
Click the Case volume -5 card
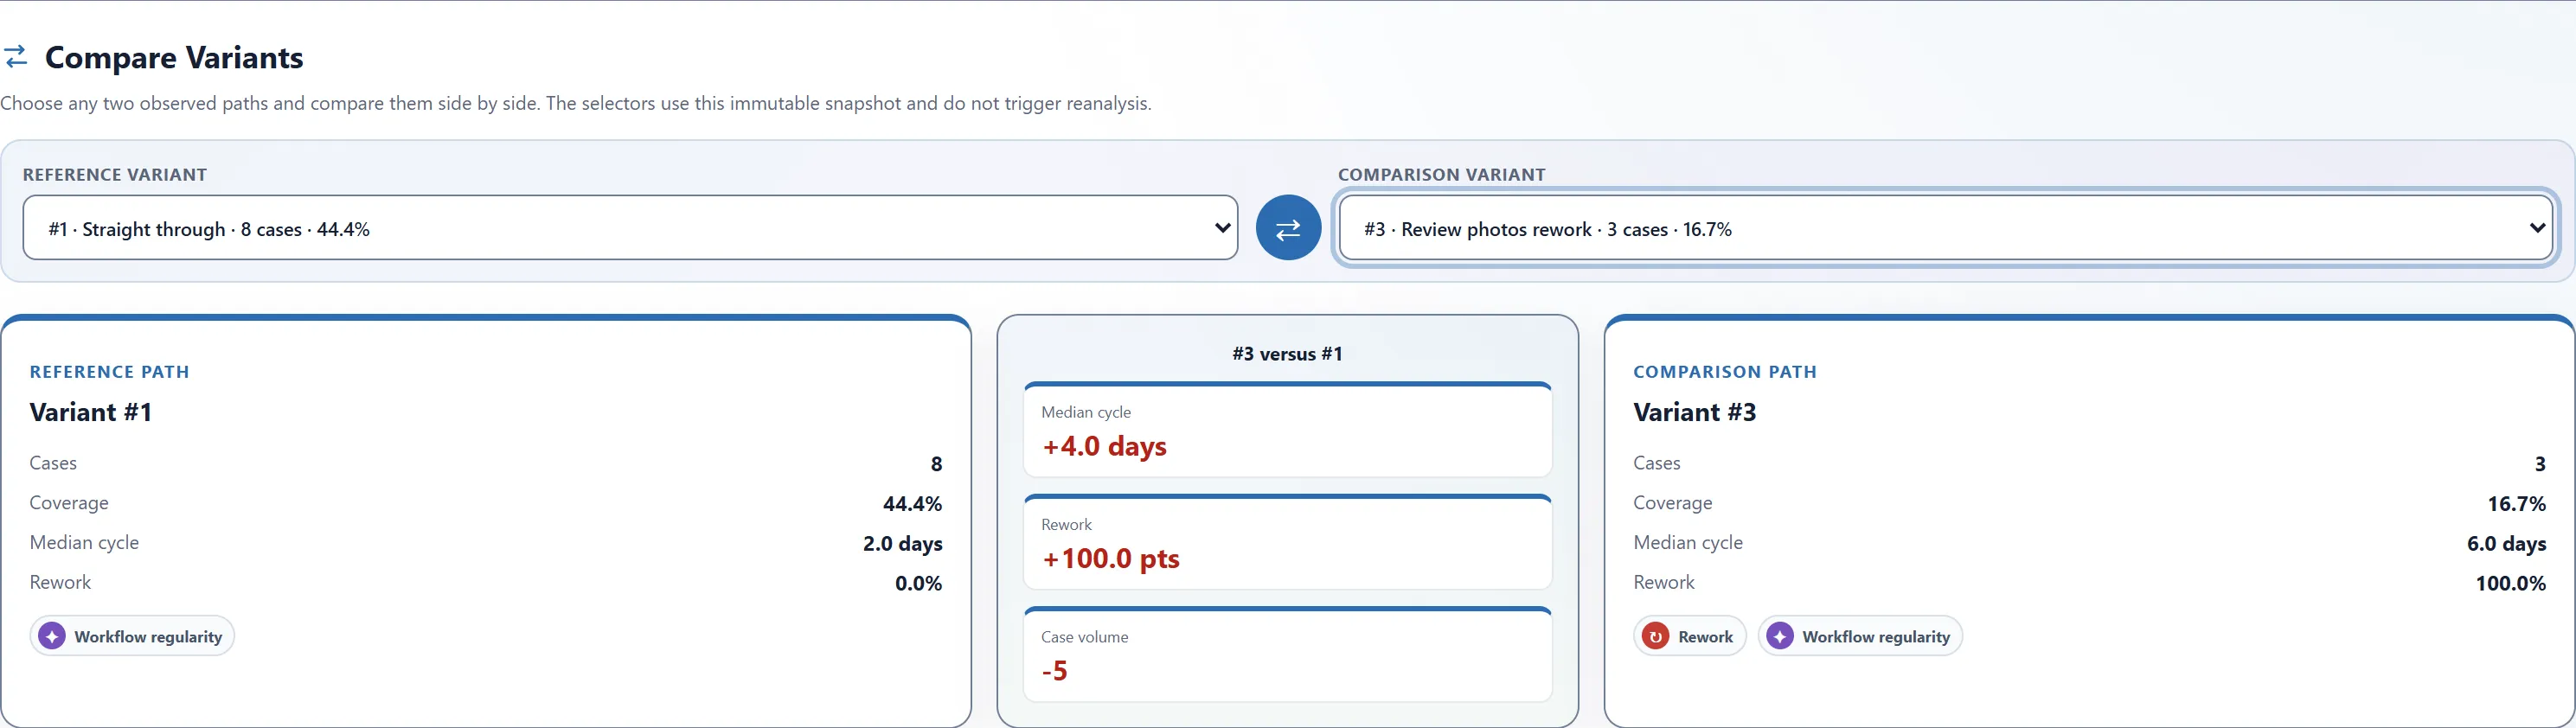1288,654
